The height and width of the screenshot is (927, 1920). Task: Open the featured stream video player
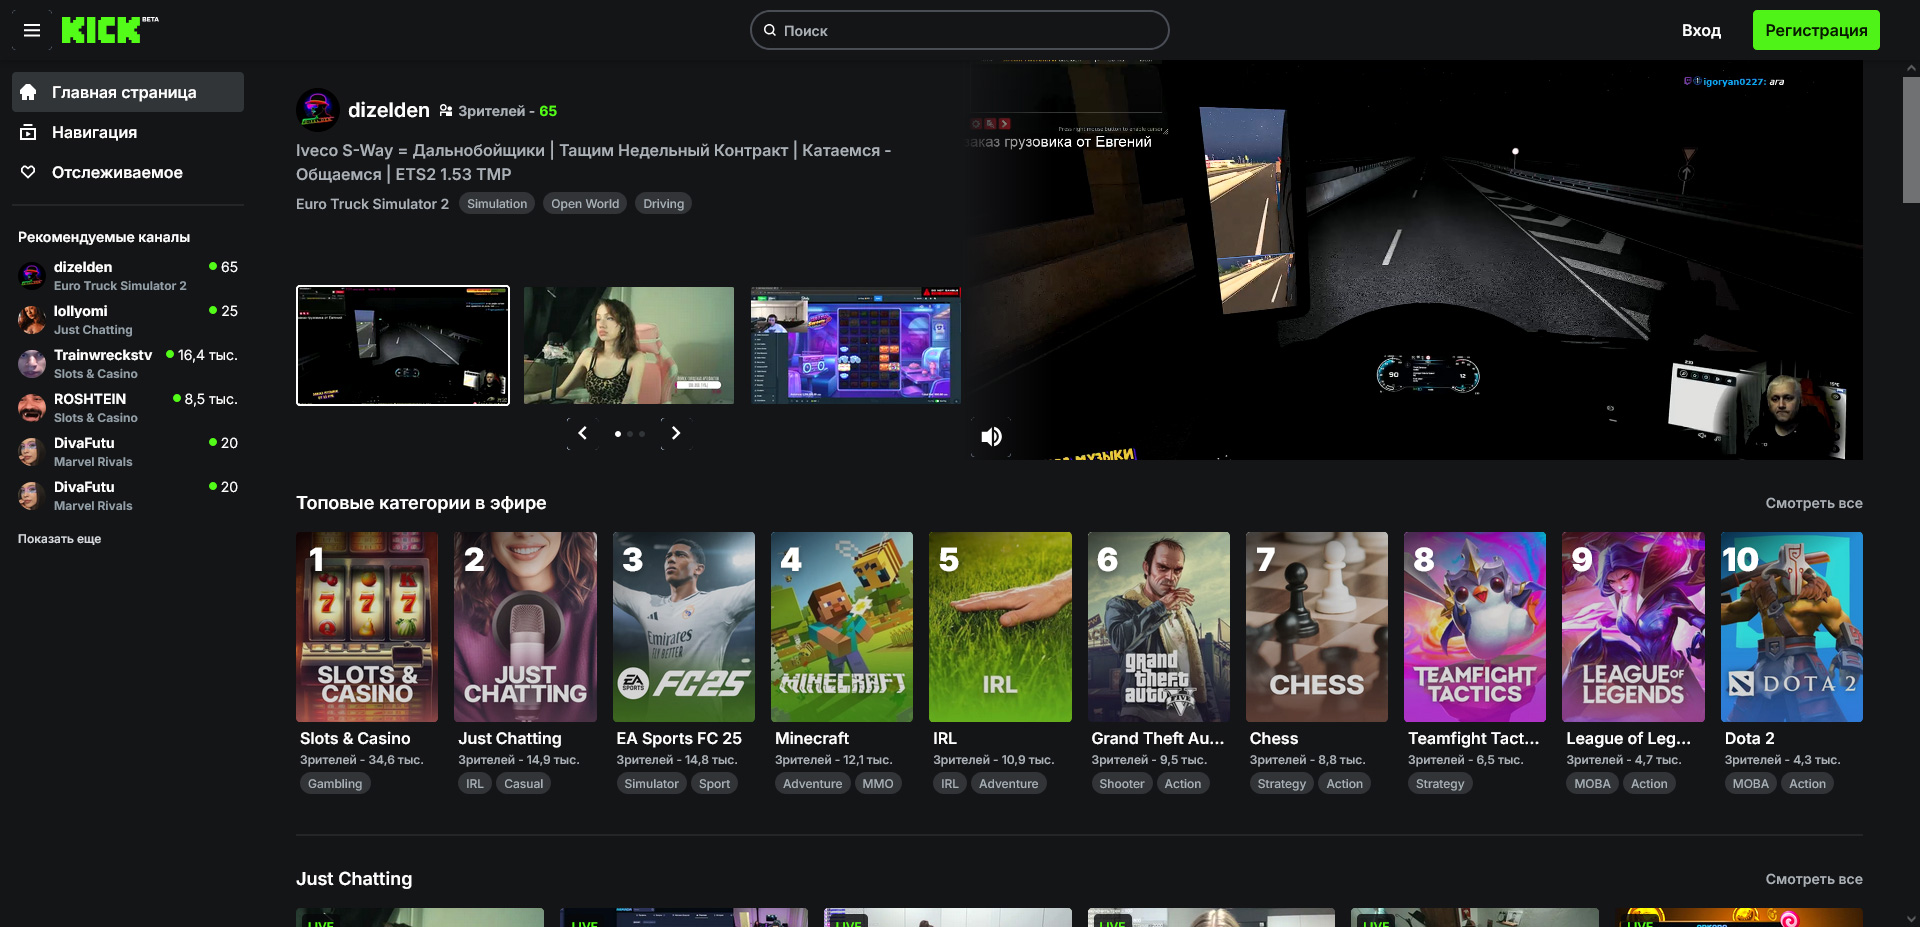point(1416,260)
